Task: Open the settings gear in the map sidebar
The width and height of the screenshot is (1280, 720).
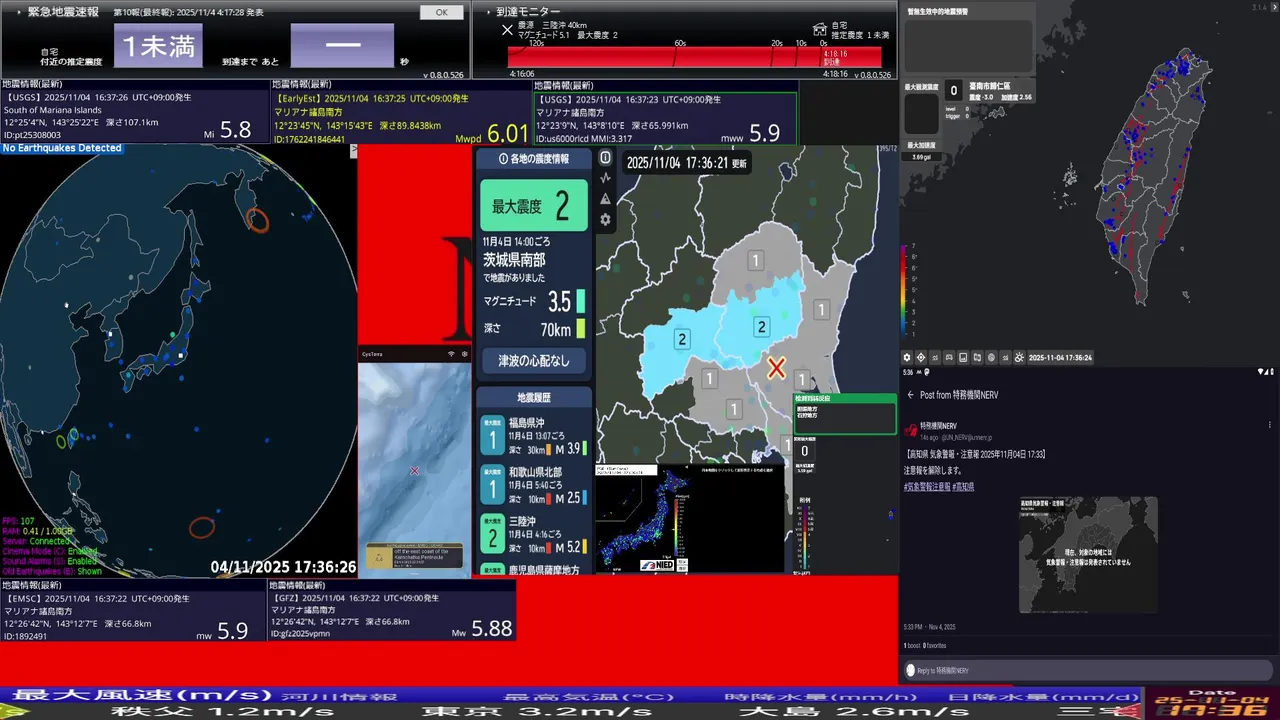Action: pos(605,220)
